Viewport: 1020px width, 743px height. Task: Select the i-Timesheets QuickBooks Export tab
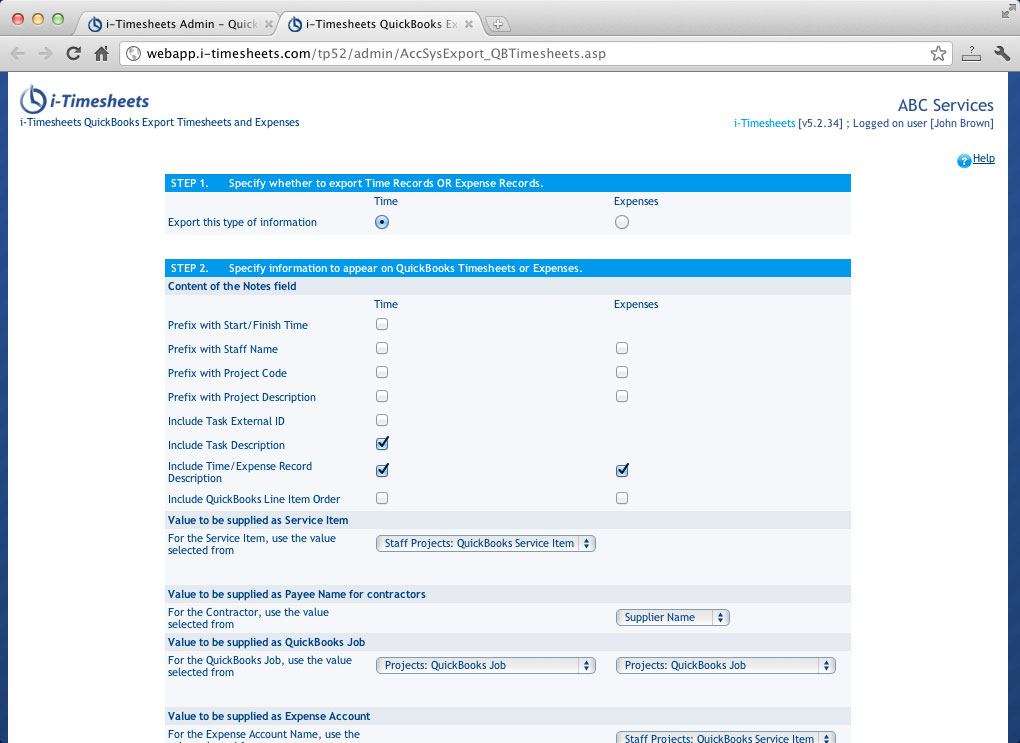click(381, 24)
